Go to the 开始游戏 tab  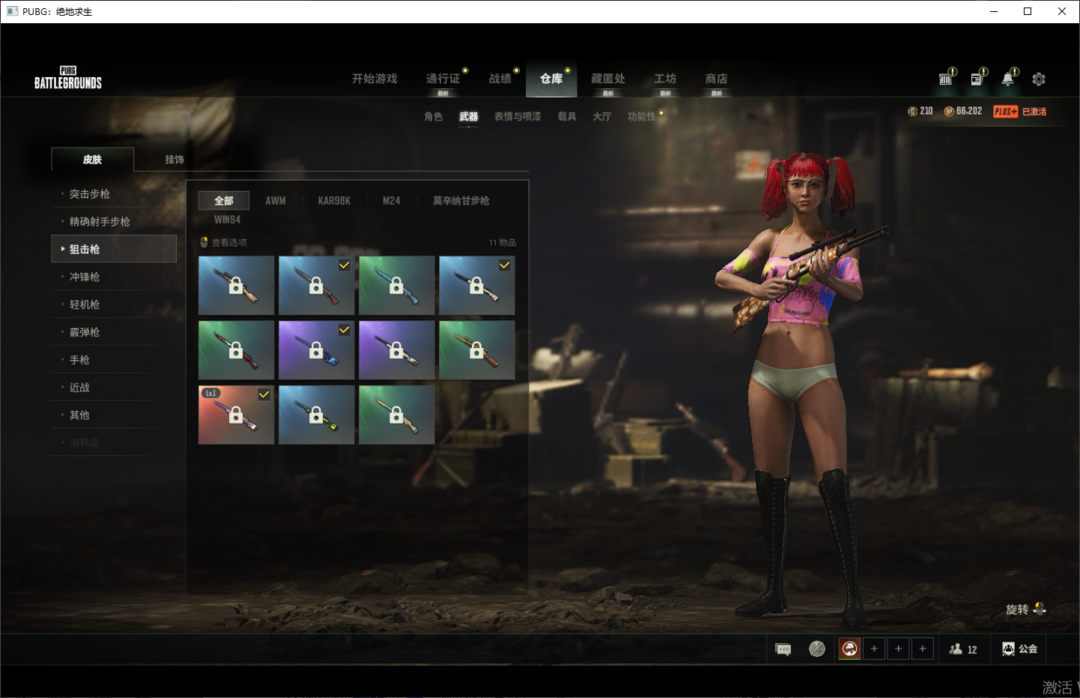point(375,79)
